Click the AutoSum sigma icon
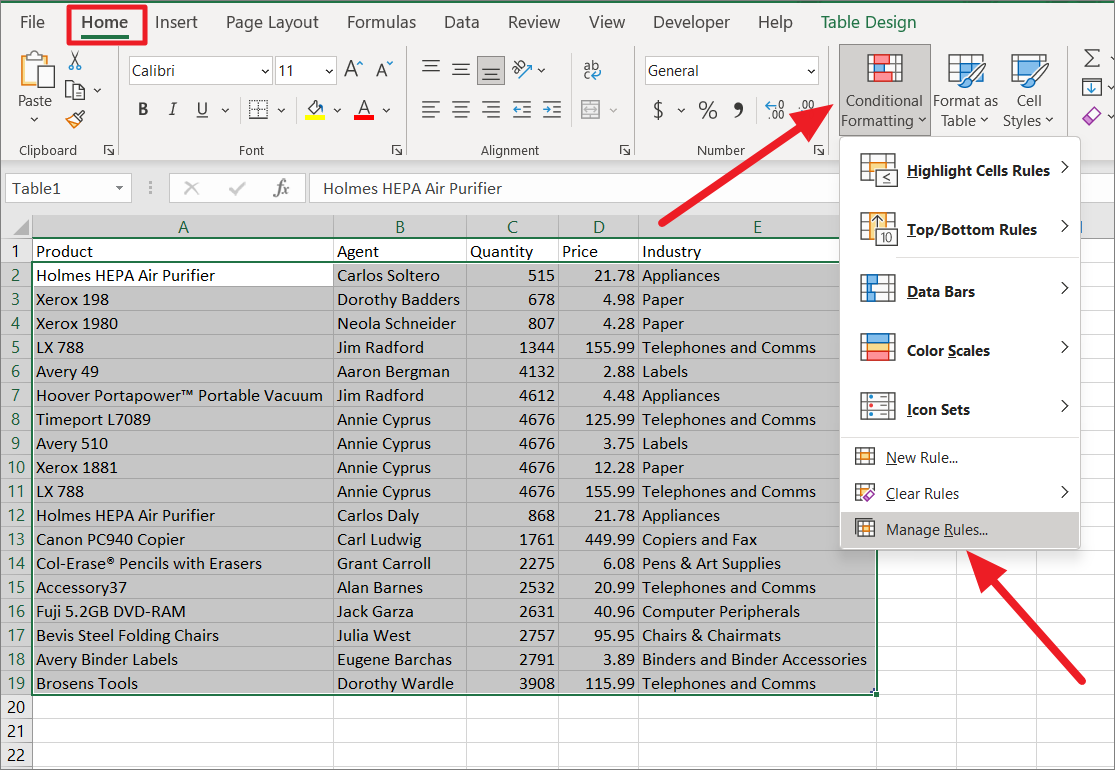The image size is (1115, 770). tap(1092, 58)
